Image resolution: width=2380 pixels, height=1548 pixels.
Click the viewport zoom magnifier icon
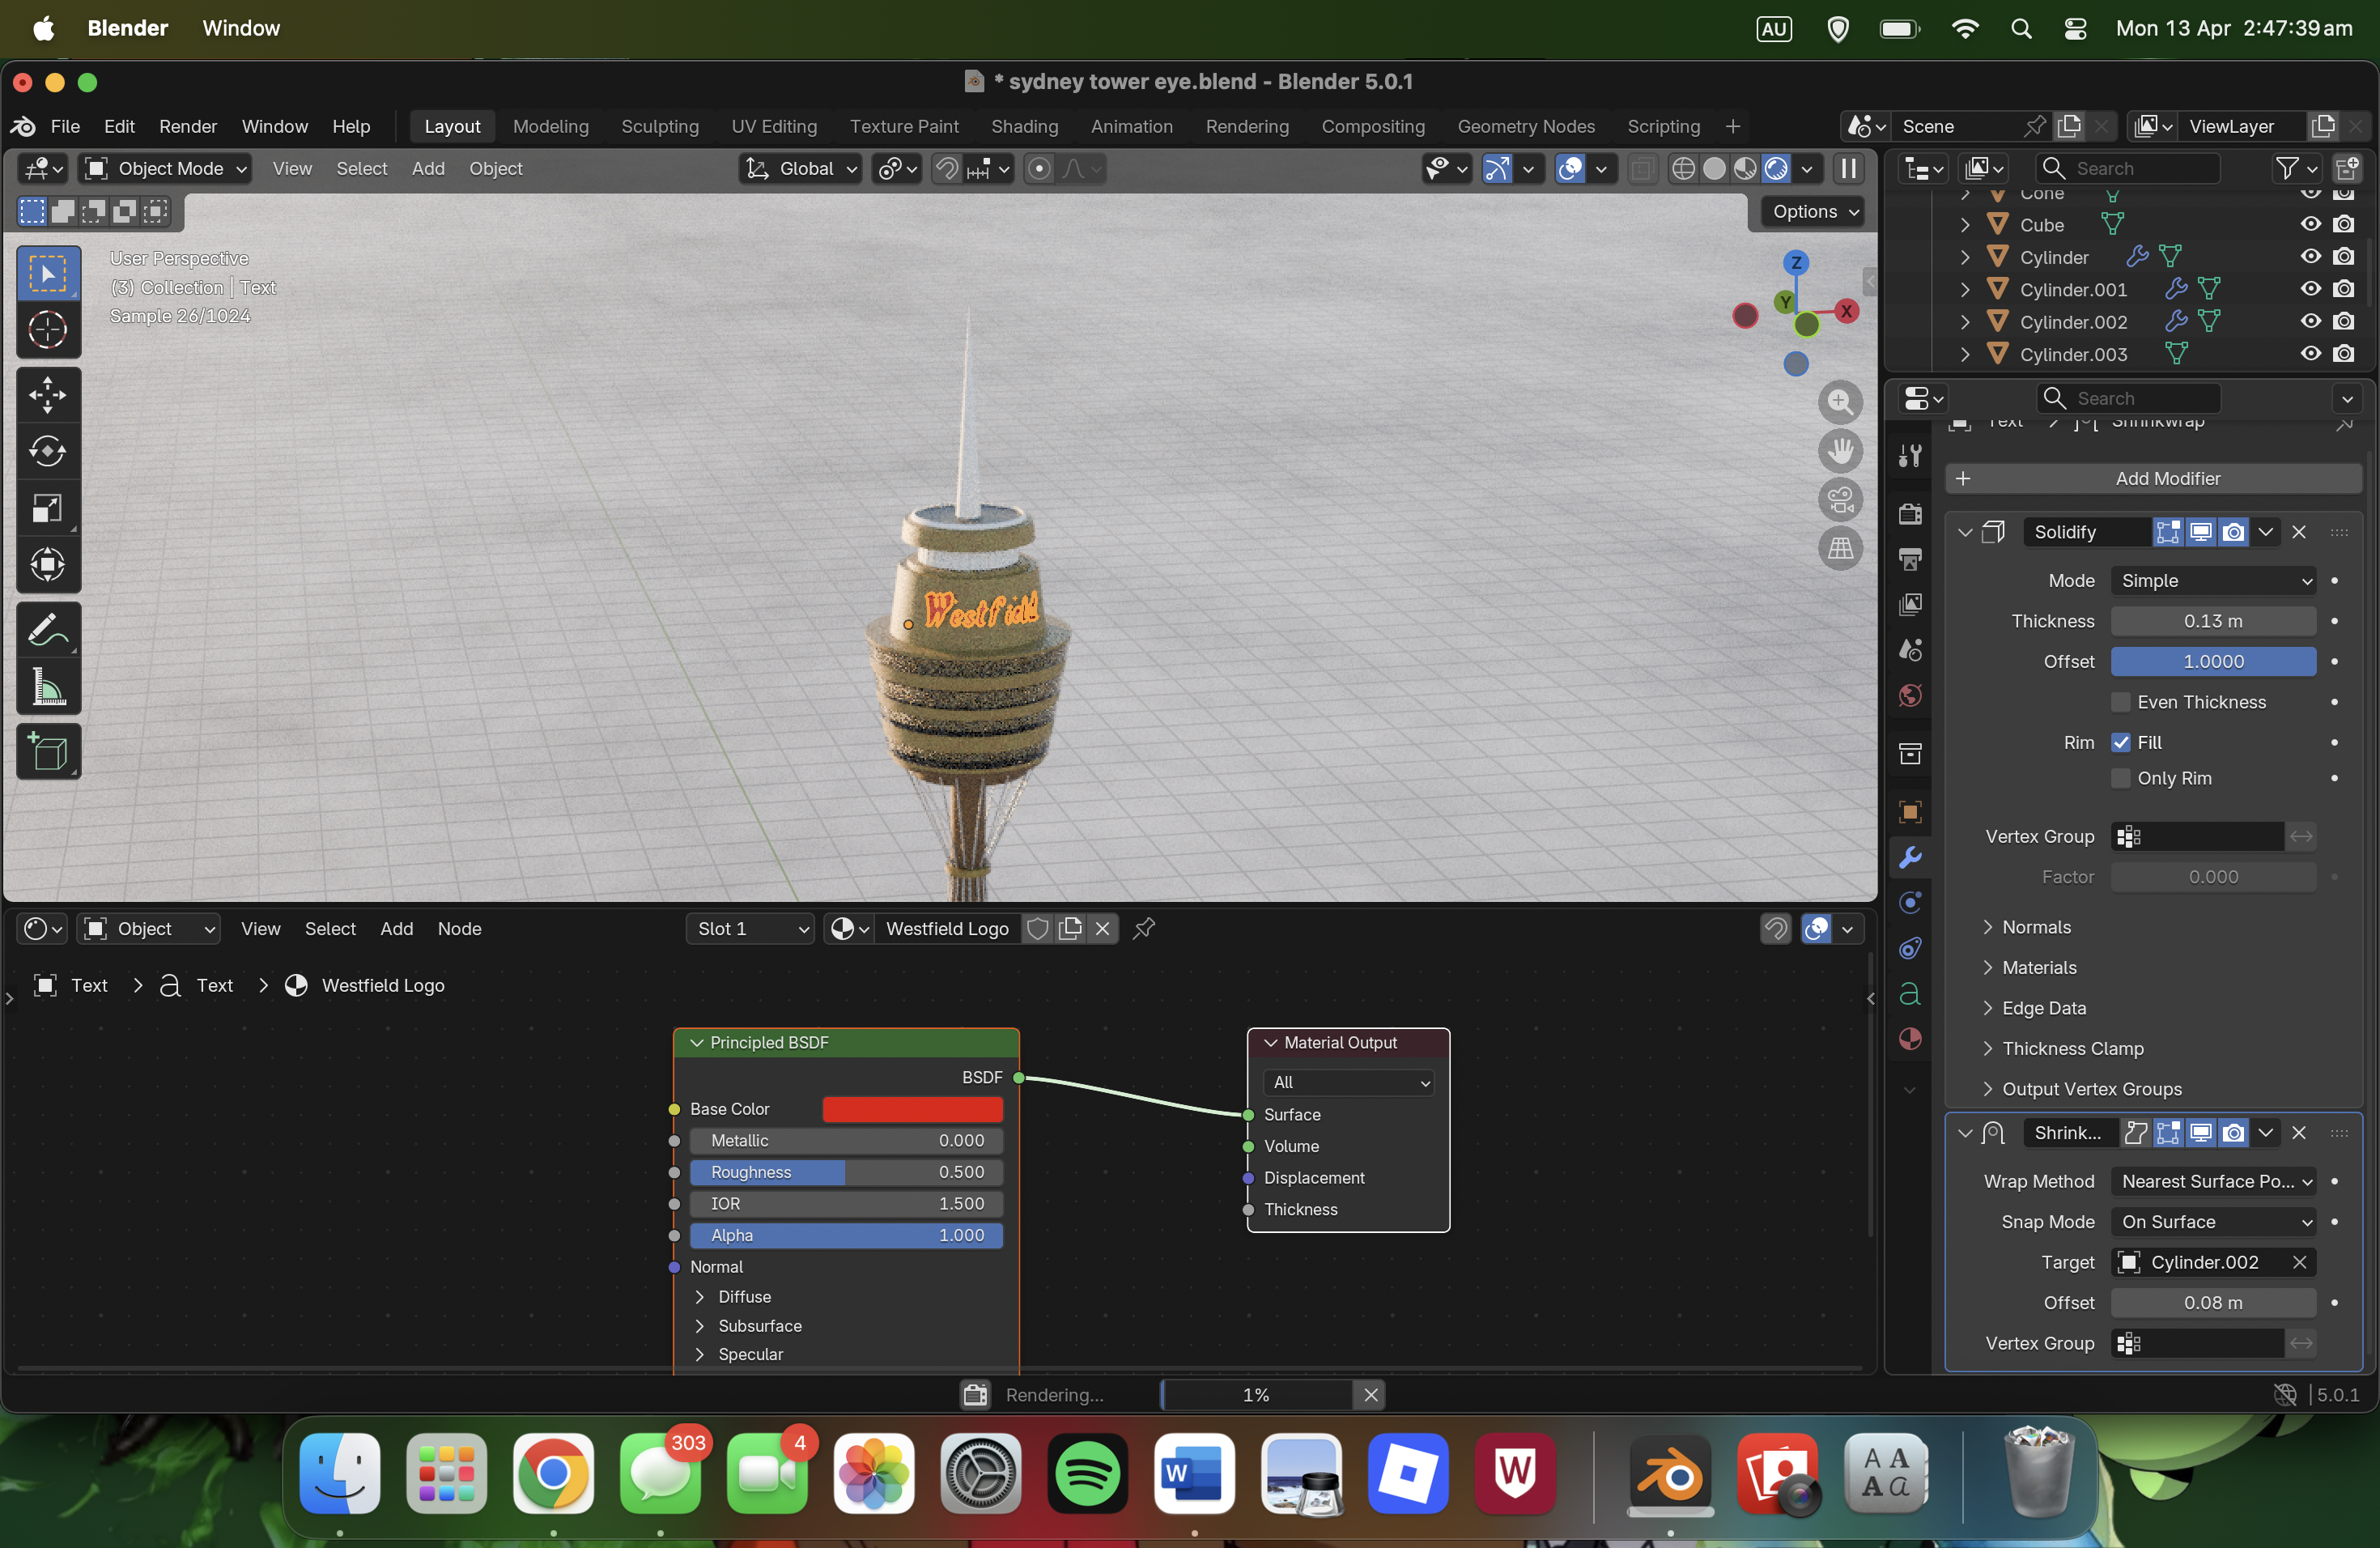(1840, 402)
